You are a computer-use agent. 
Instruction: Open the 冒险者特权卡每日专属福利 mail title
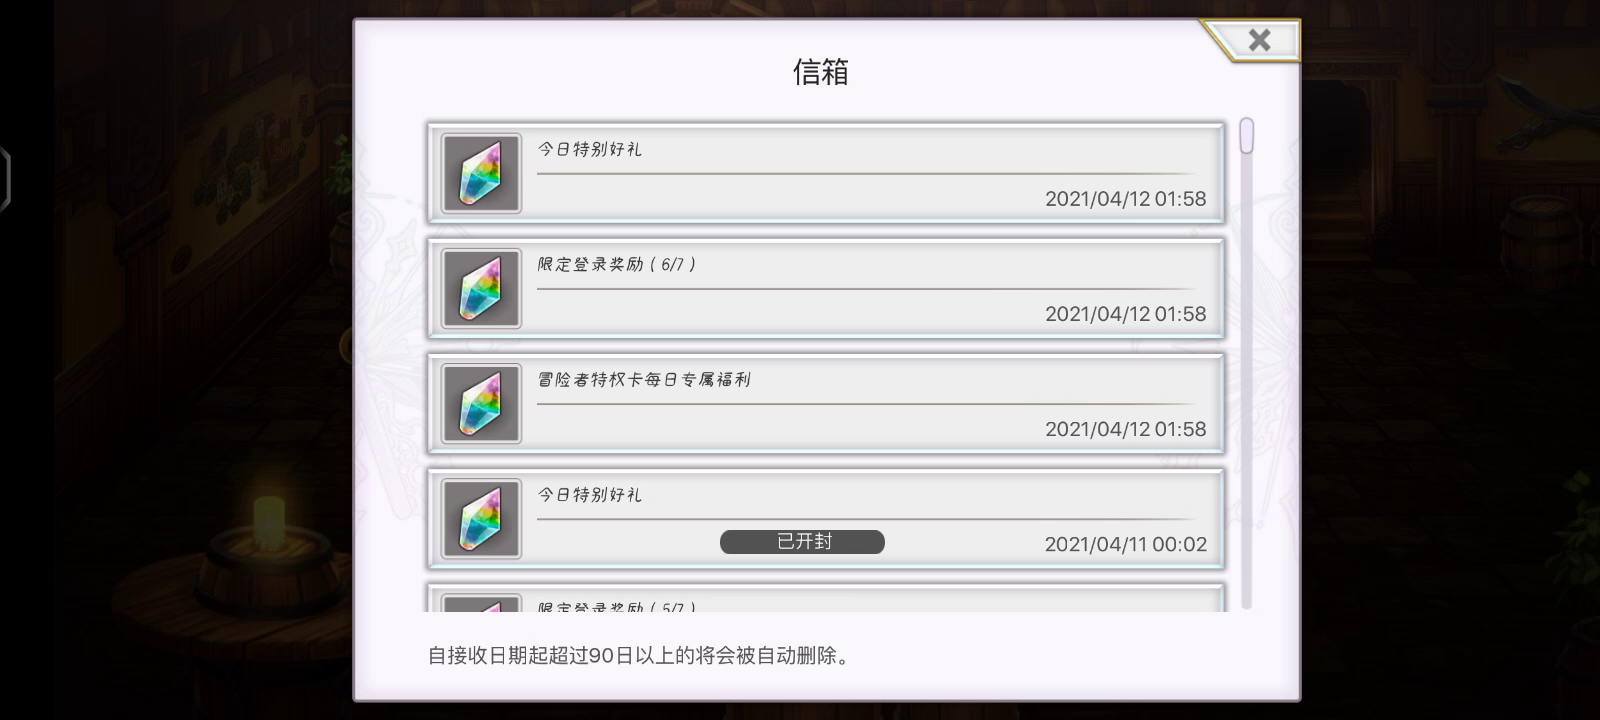pyautogui.click(x=644, y=379)
